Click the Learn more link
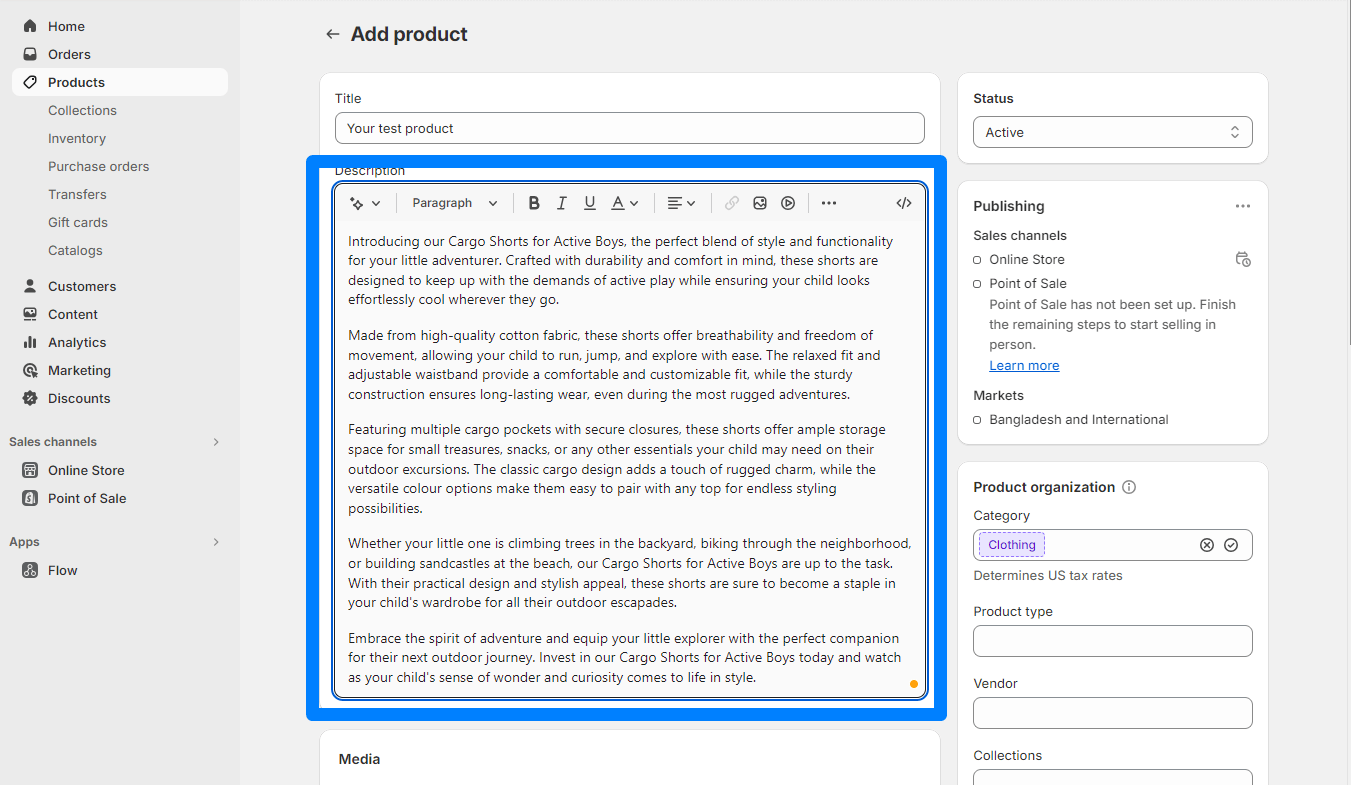1351x785 pixels. tap(1024, 365)
